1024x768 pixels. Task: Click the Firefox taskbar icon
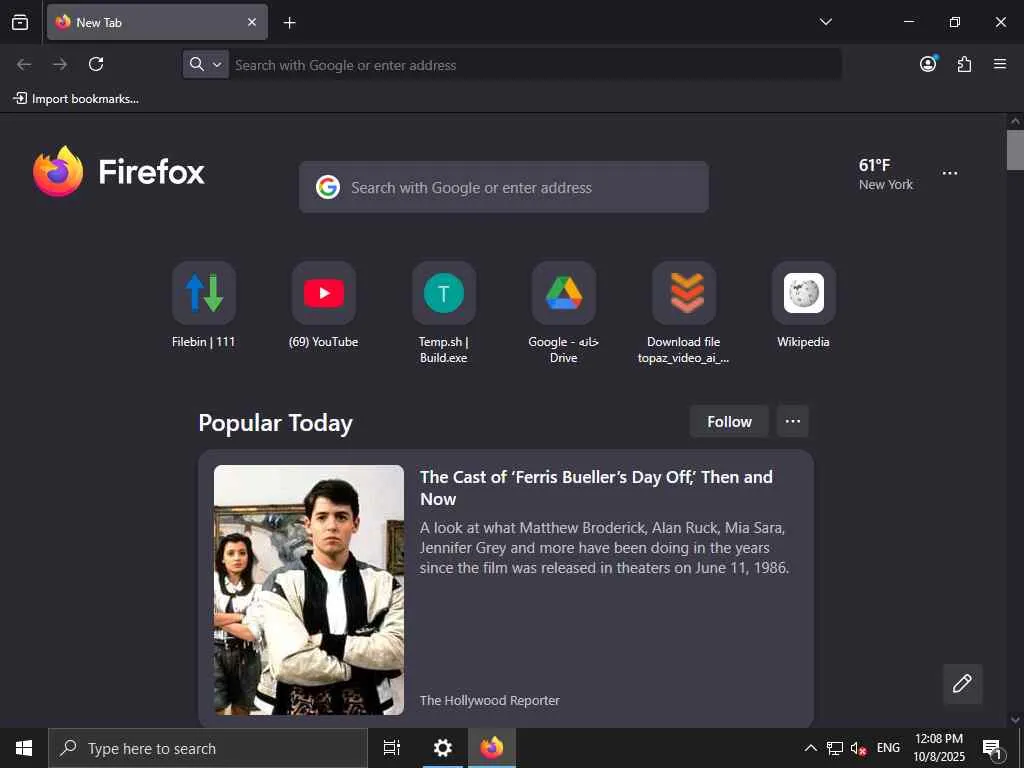click(x=491, y=748)
